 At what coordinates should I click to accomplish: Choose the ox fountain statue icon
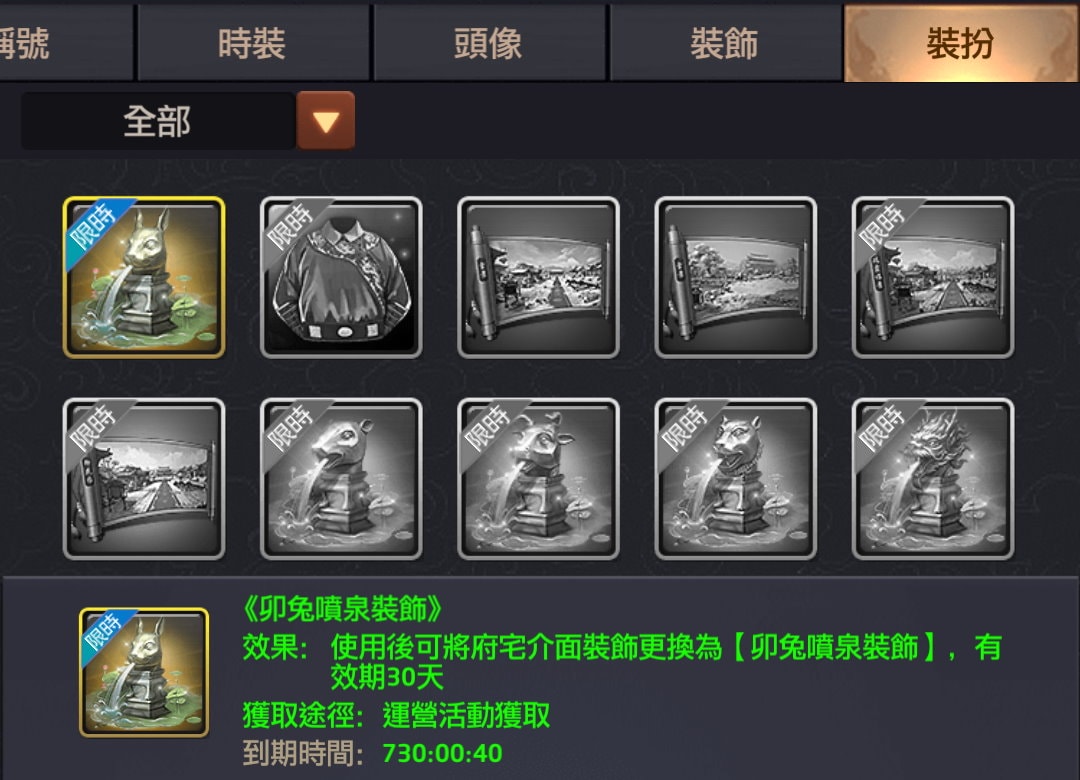point(539,479)
